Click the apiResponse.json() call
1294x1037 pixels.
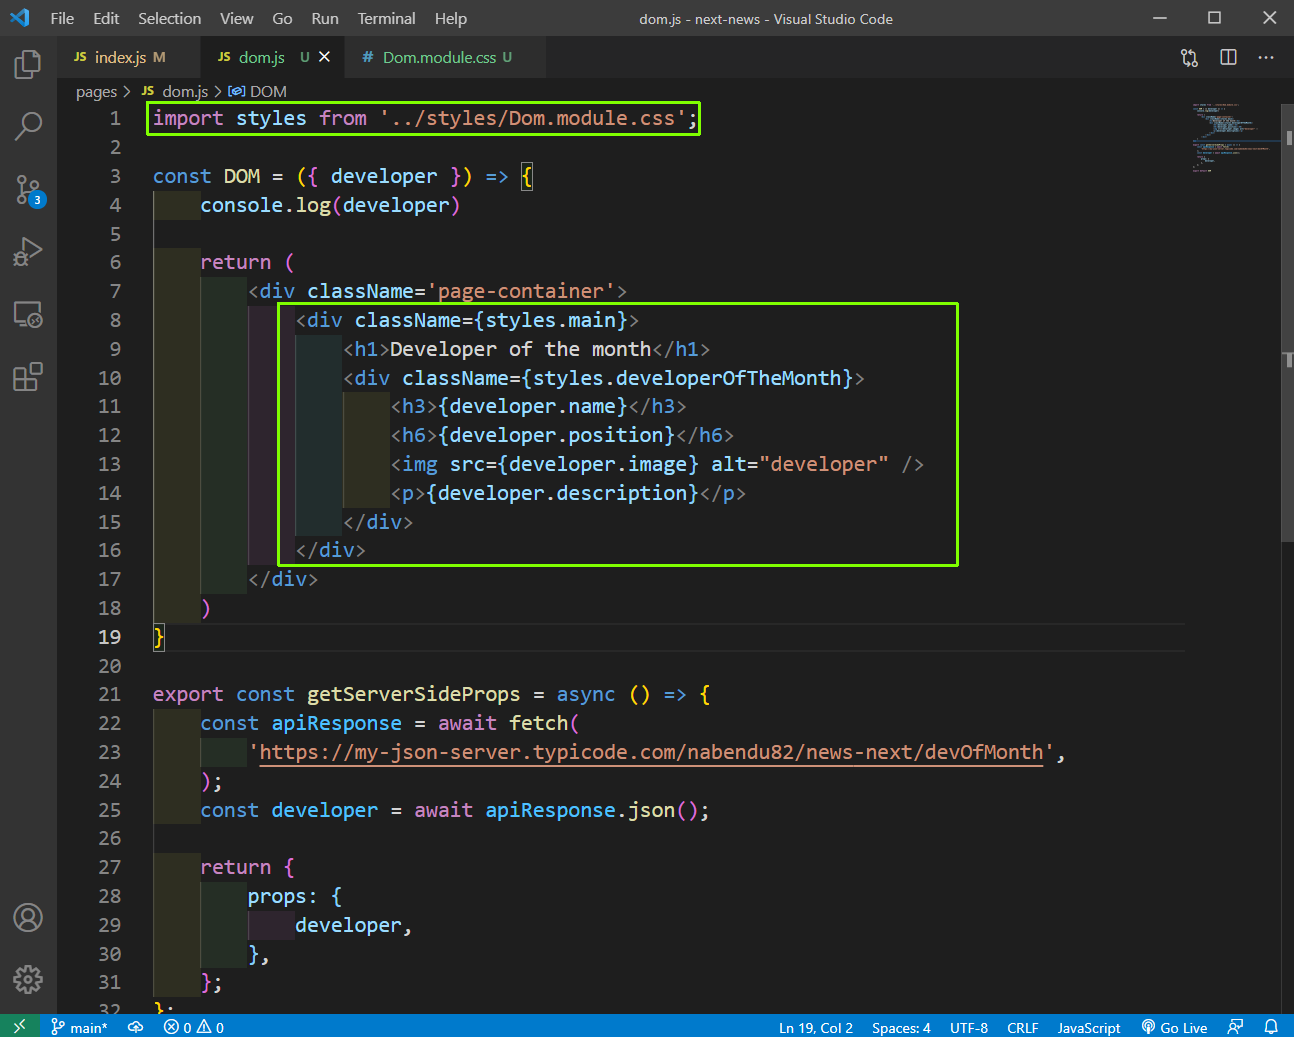point(590,810)
